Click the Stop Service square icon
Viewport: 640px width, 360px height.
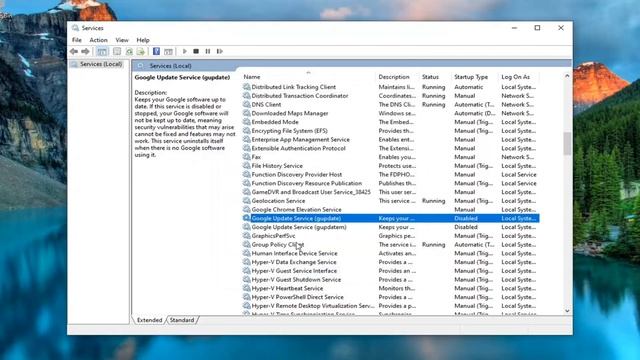(x=196, y=51)
